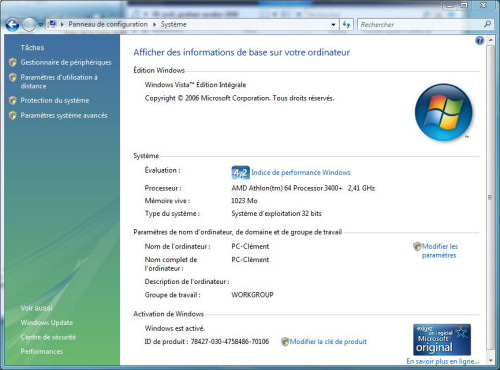This screenshot has width=500, height=370.
Task: Select WORKGROUP value
Action: coord(252,295)
